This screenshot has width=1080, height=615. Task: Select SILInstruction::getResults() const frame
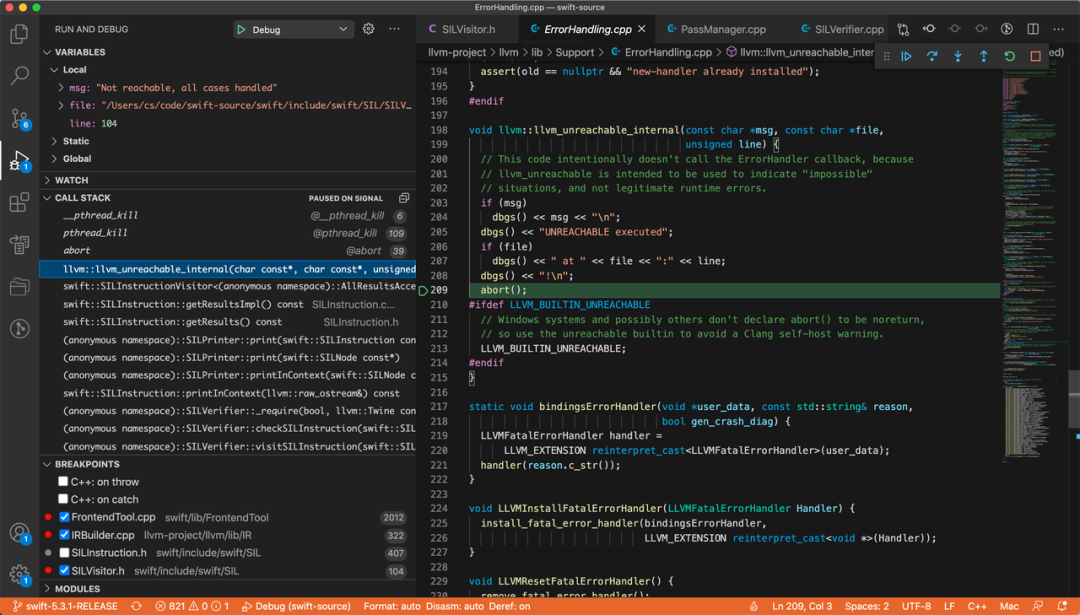coord(228,322)
